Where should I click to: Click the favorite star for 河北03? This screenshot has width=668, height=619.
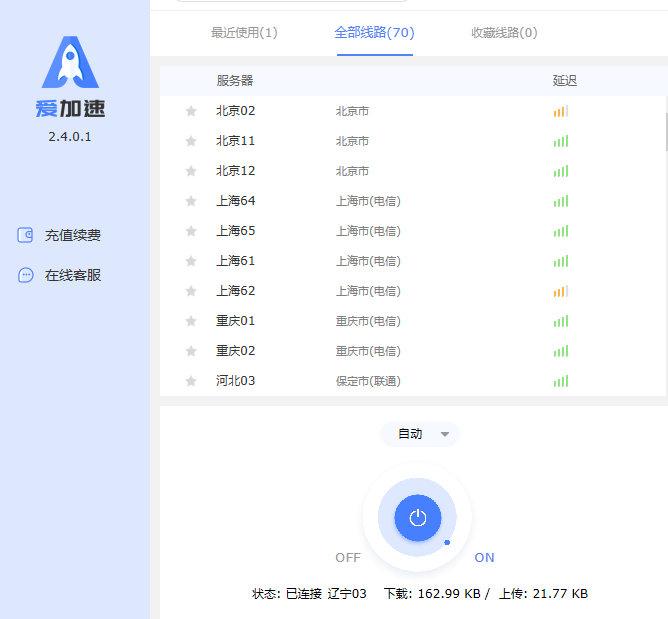point(191,381)
